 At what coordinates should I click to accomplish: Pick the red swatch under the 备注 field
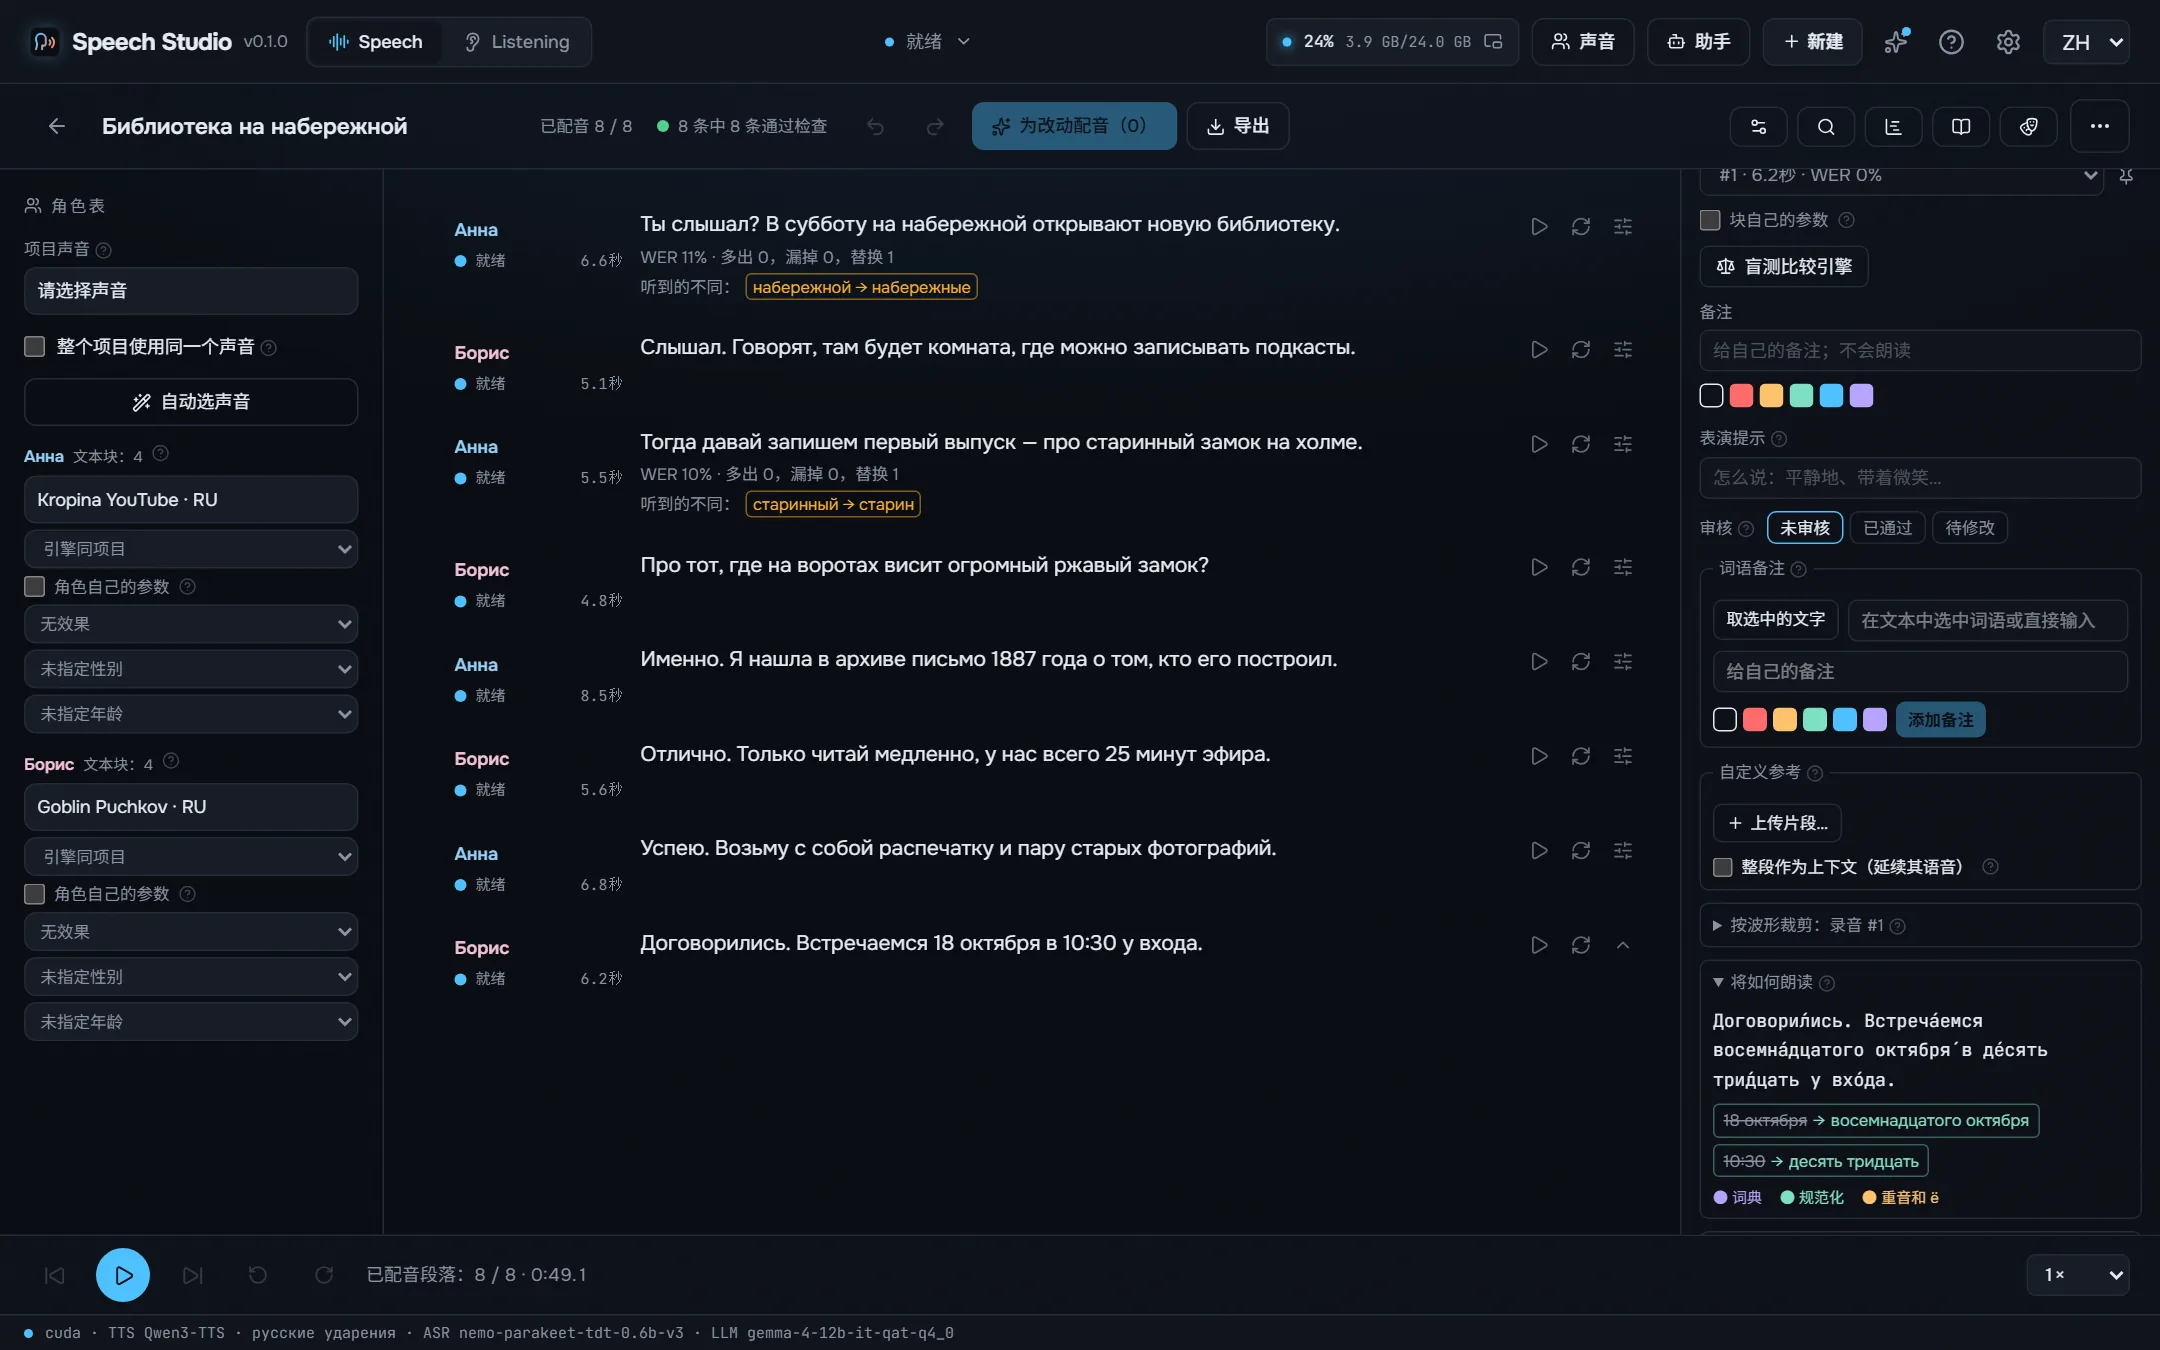pyautogui.click(x=1741, y=396)
